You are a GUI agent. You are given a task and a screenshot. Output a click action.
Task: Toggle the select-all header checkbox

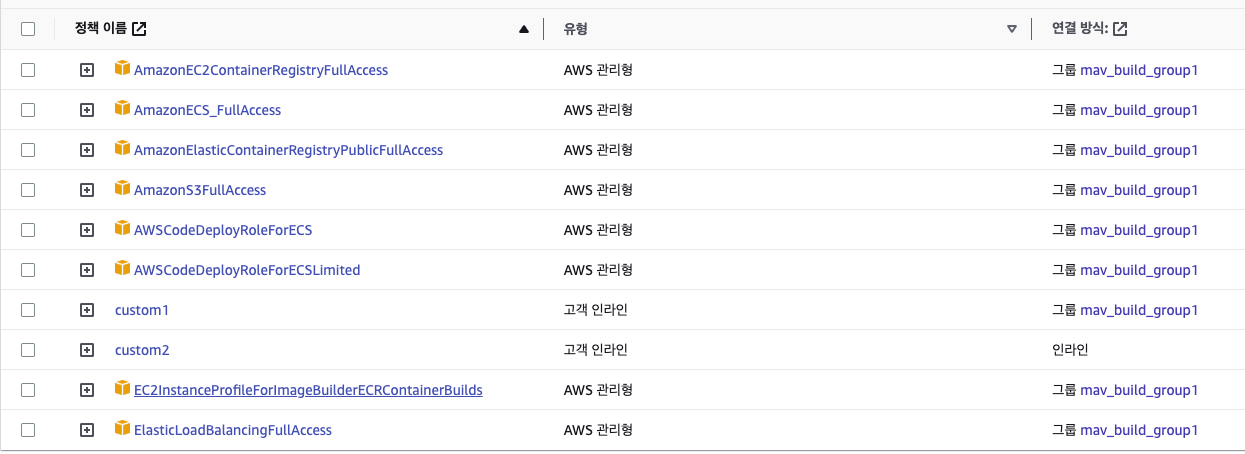28,29
